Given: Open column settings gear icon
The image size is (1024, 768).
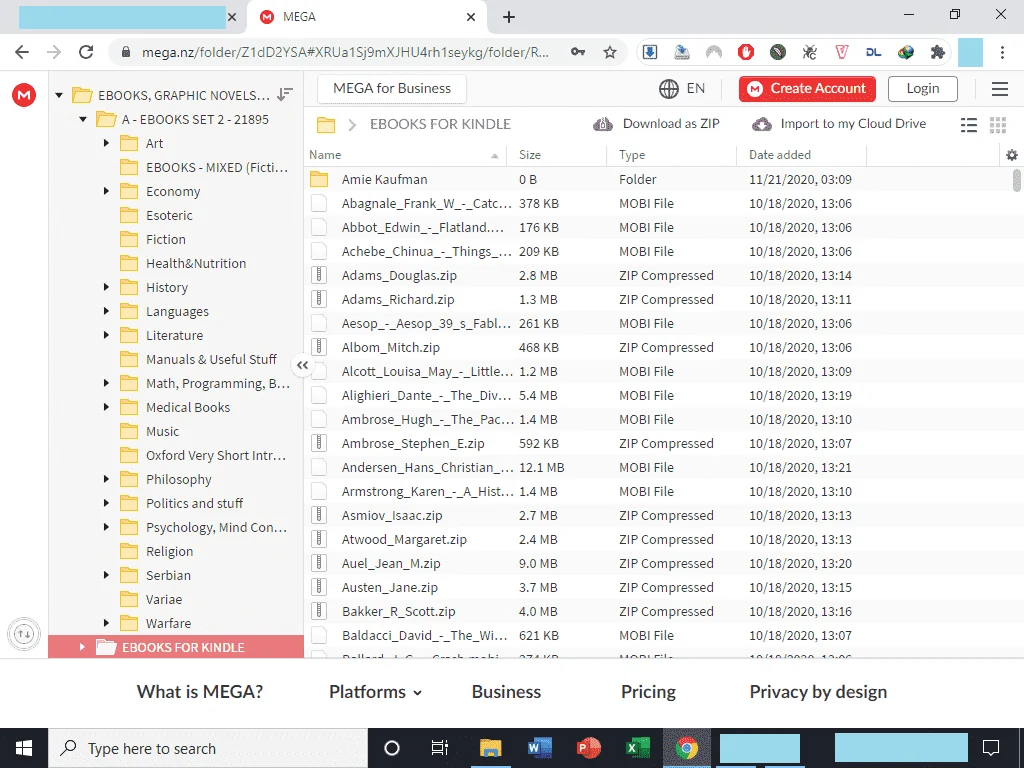Looking at the screenshot, I should [x=1012, y=155].
